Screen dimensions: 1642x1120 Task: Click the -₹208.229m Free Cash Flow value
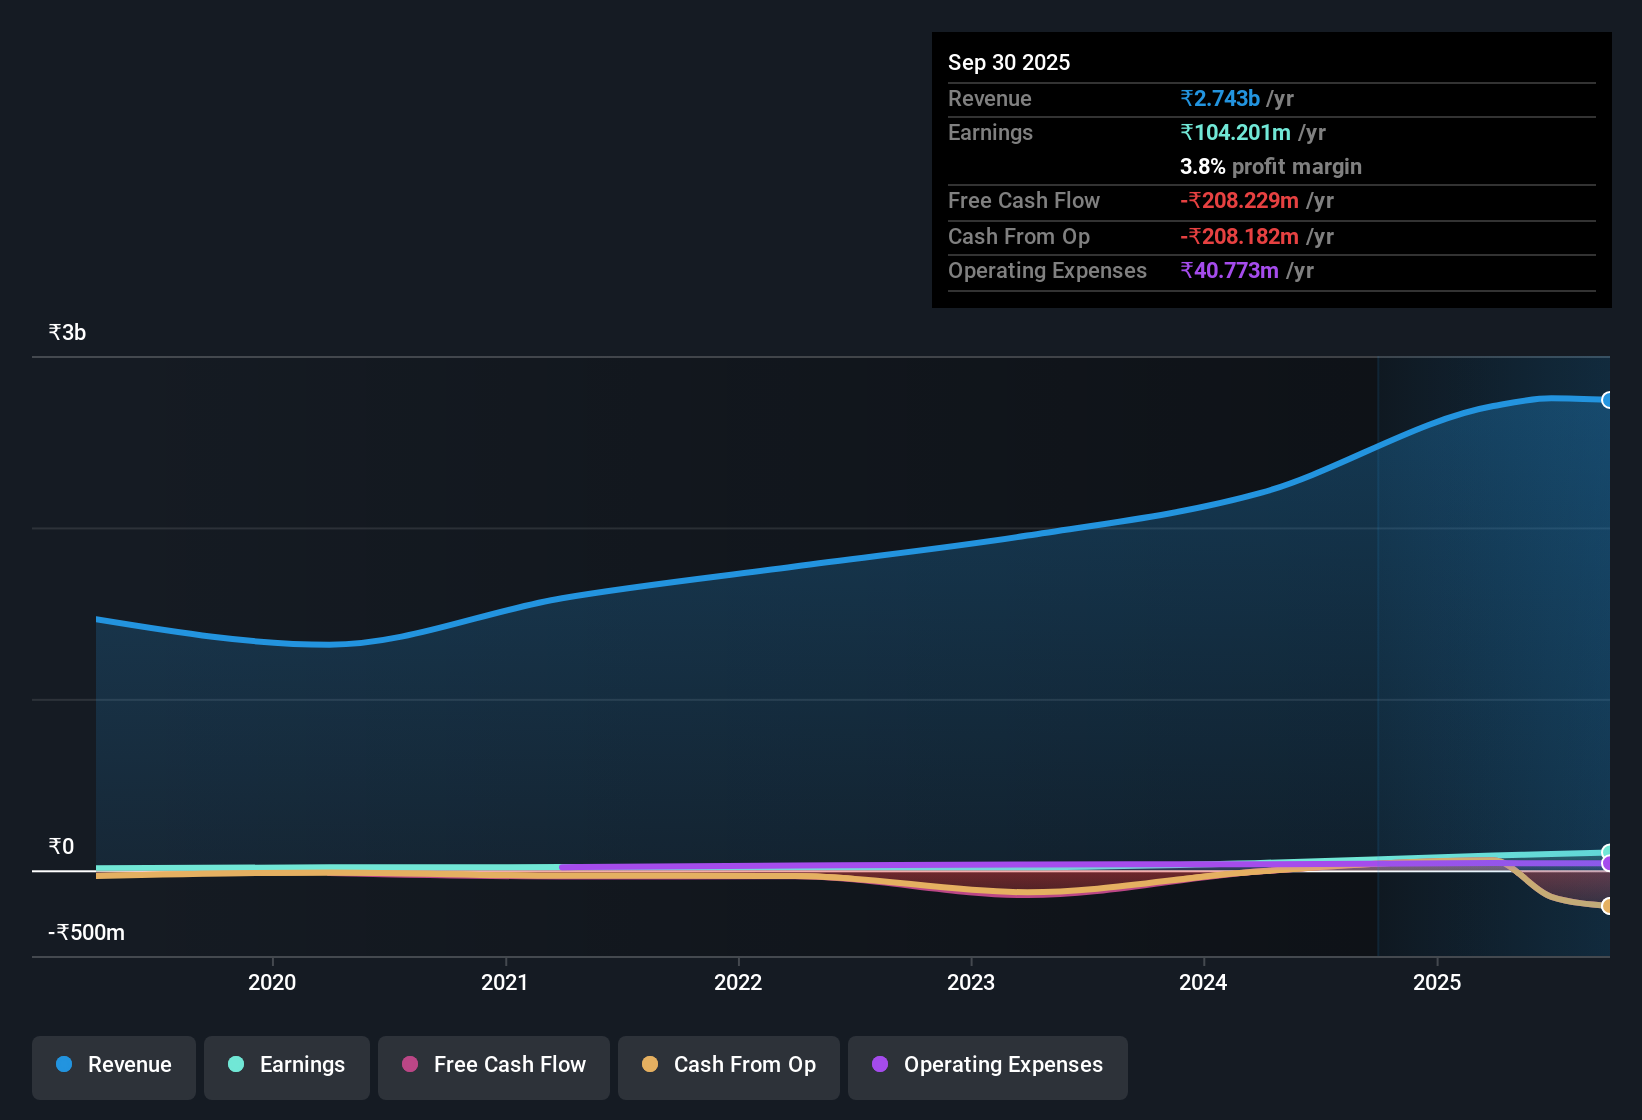pos(1239,200)
